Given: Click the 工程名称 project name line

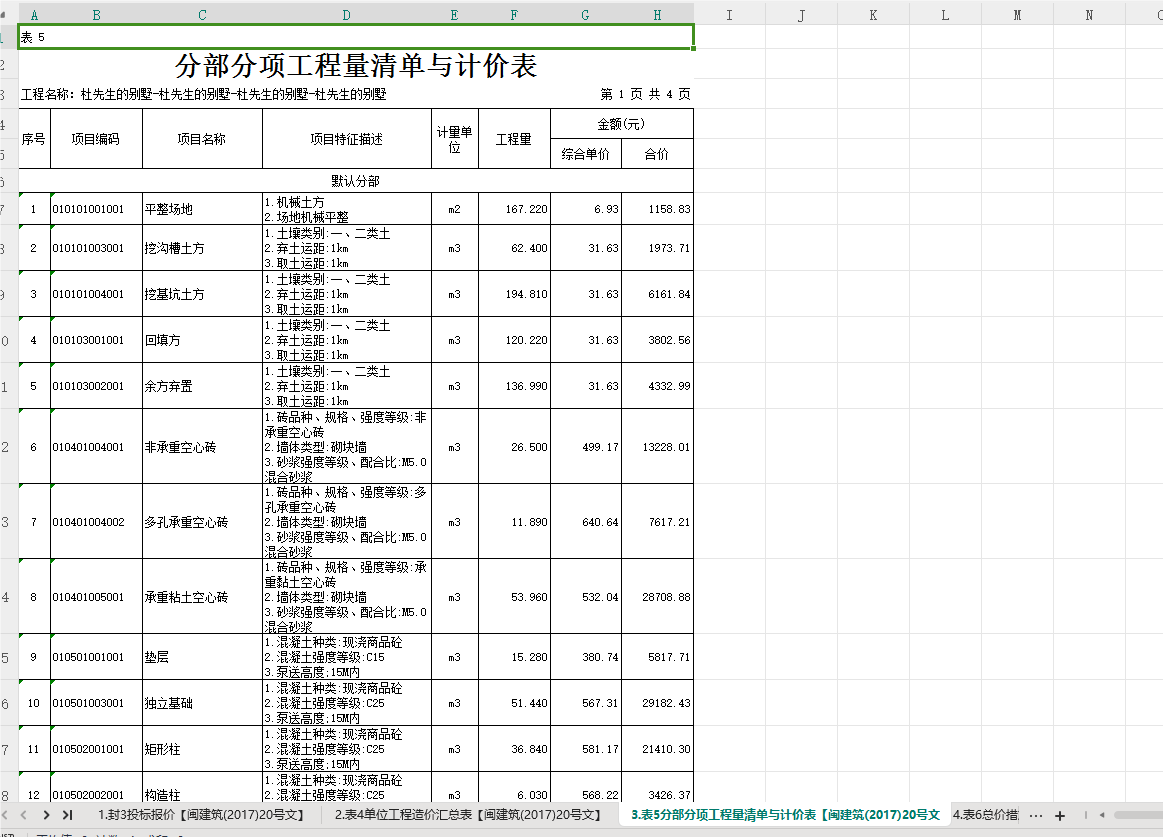Looking at the screenshot, I should [x=204, y=94].
